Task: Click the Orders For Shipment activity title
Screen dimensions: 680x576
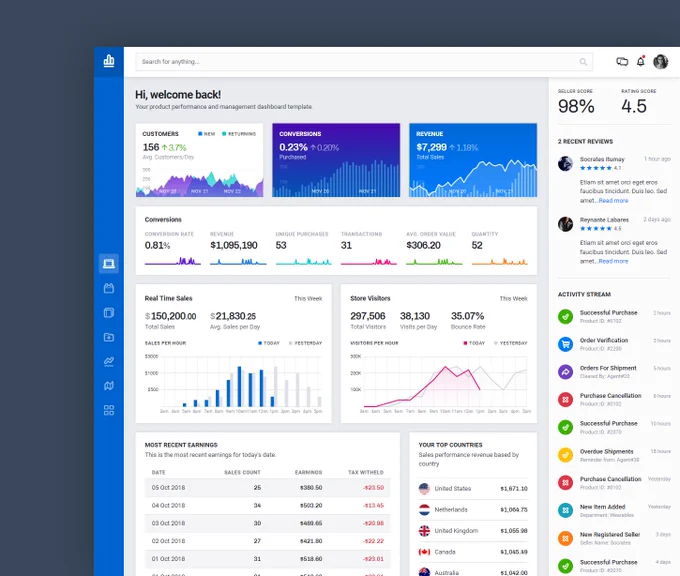Action: coord(608,368)
